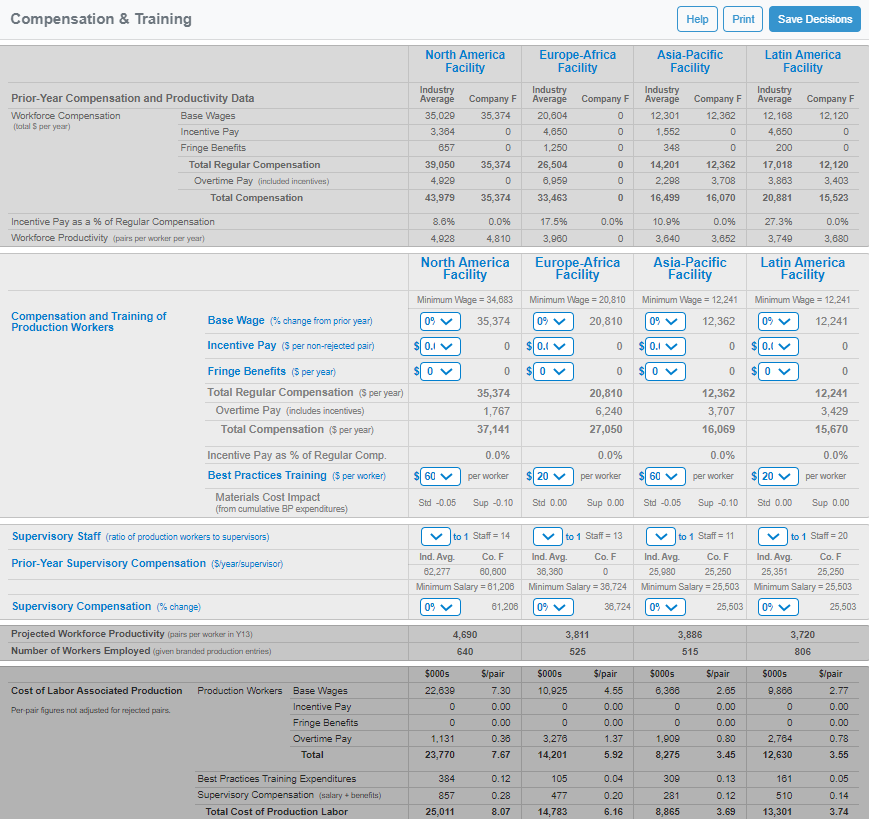
Task: Click the Compensation and Training of Production Workers heading
Action: point(88,322)
